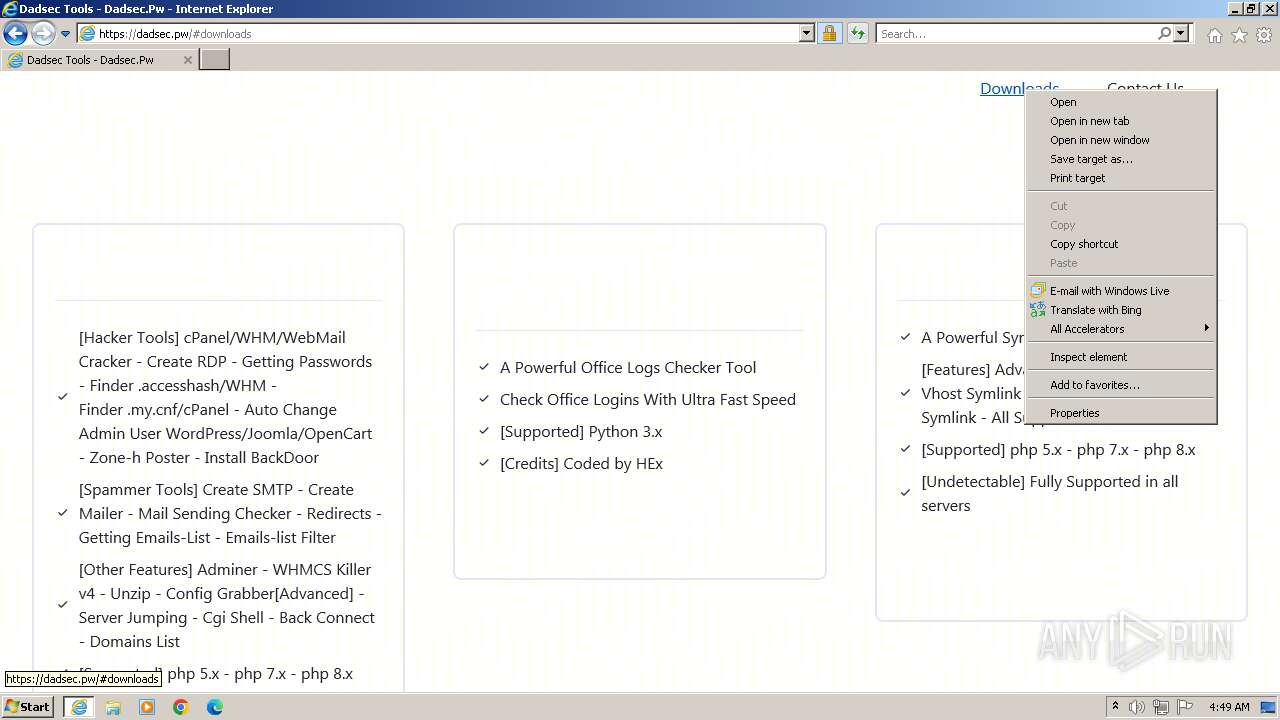The height and width of the screenshot is (720, 1280).
Task: Choose Open in new tab
Action: [x=1089, y=121]
